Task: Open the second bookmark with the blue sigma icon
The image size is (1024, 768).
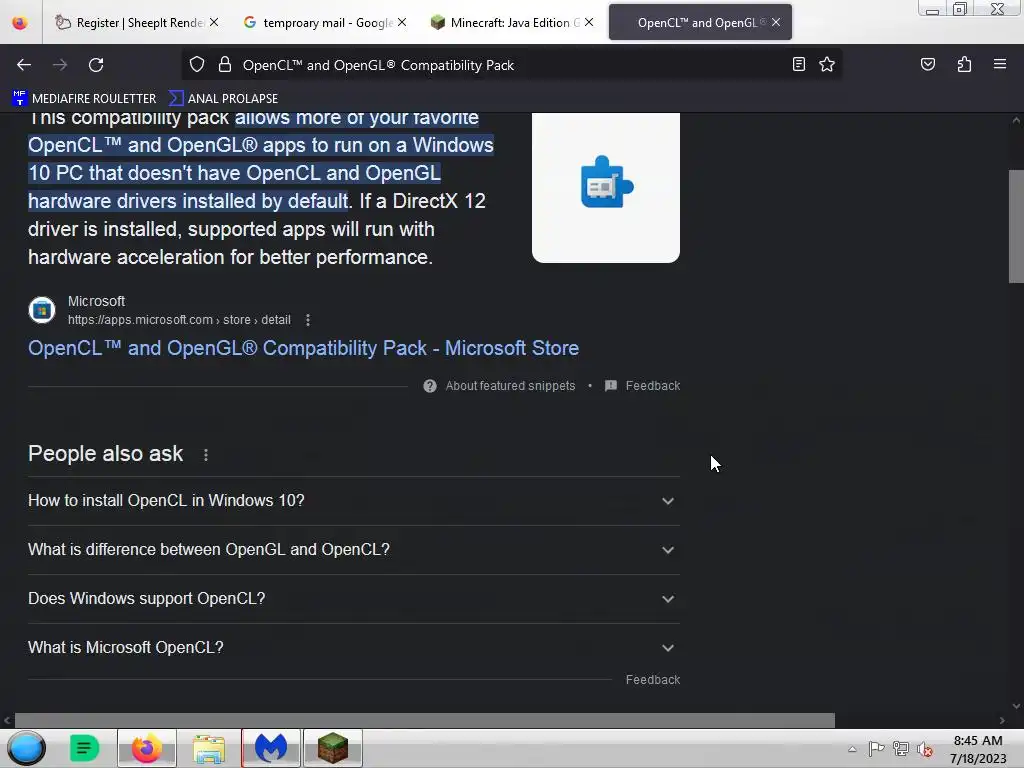Action: 223,99
